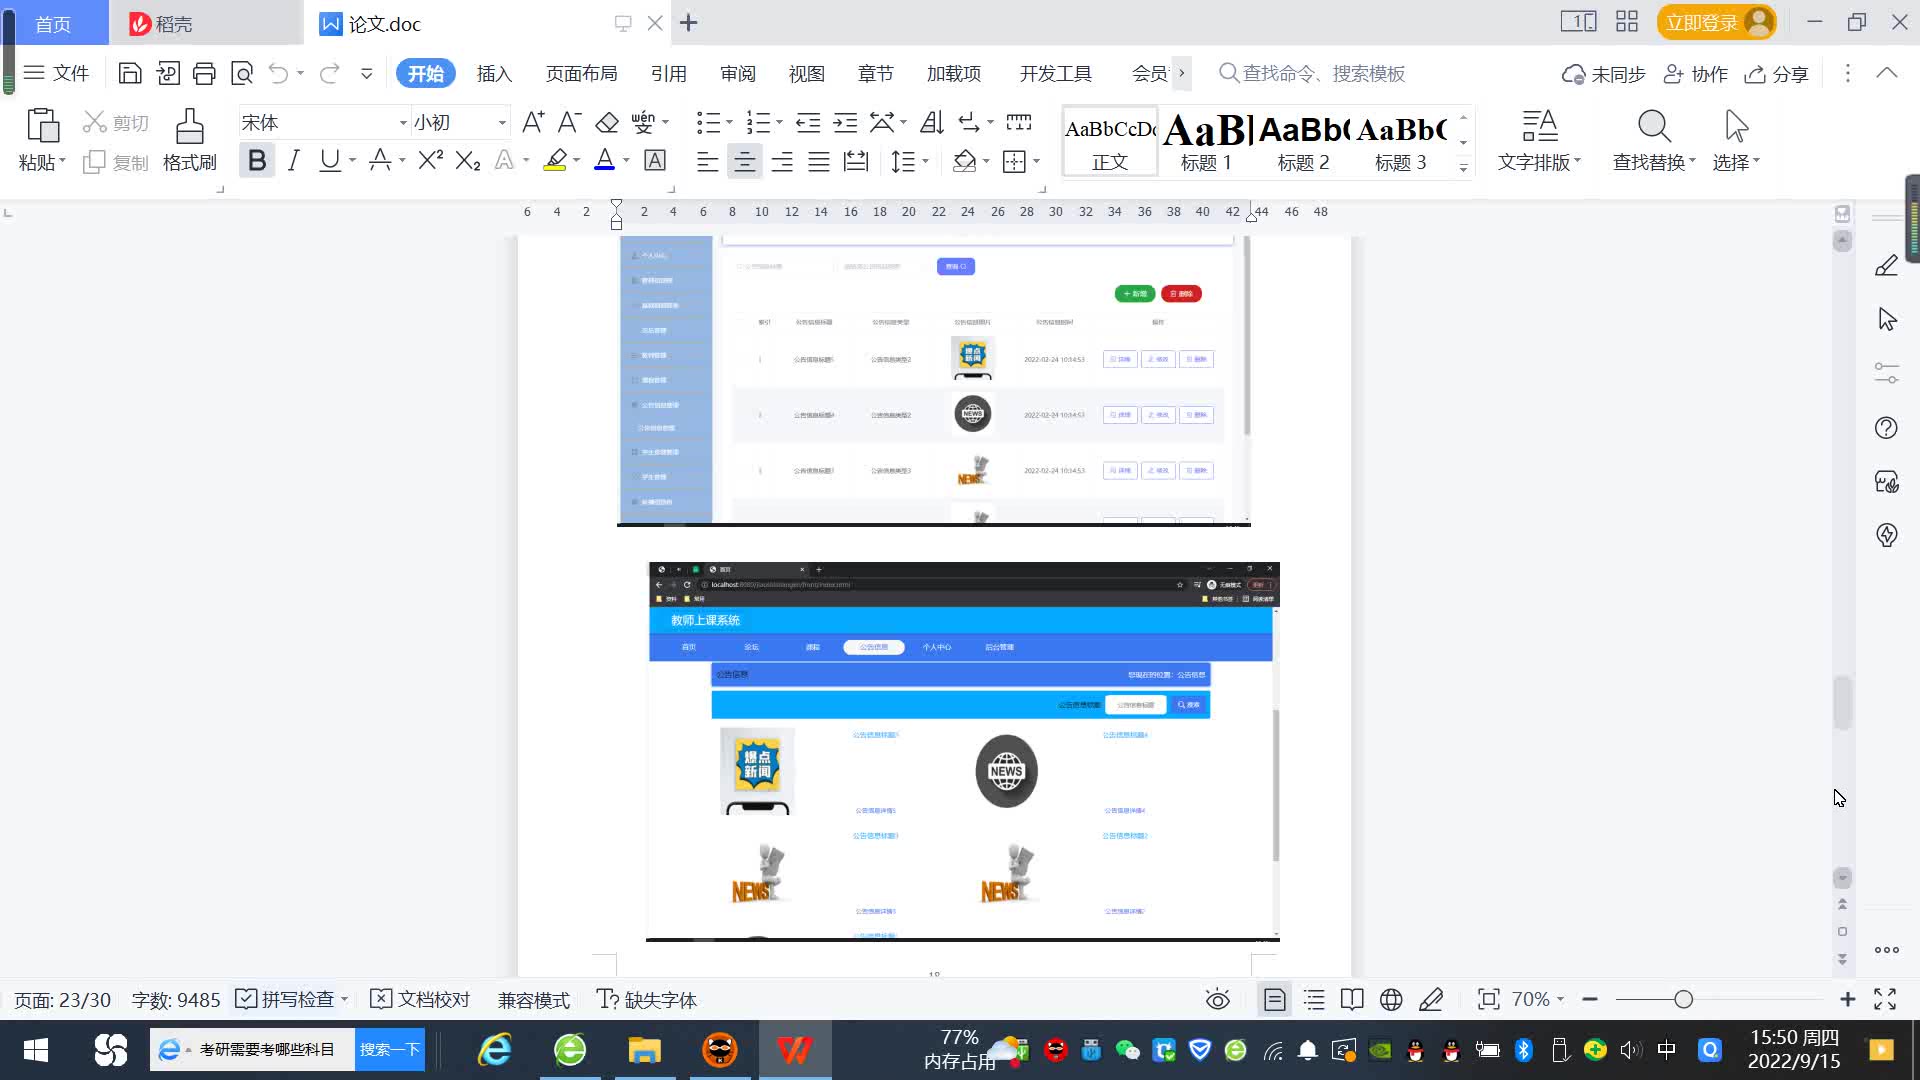The height and width of the screenshot is (1080, 1920).
Task: Apply superscript formatting
Action: (x=430, y=160)
